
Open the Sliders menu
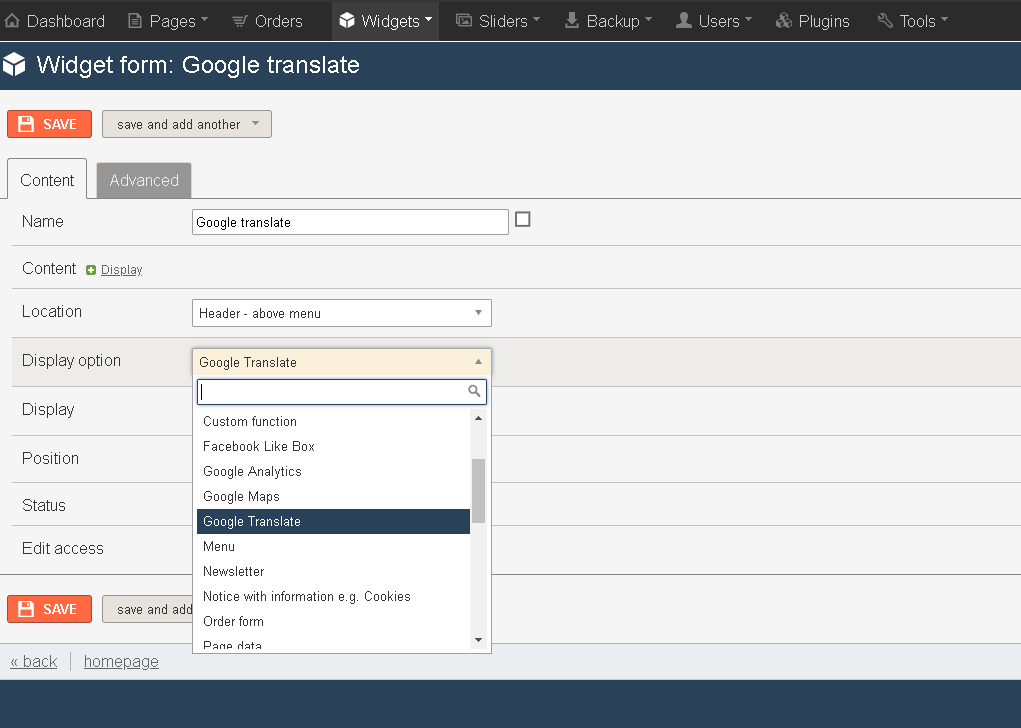(x=498, y=21)
